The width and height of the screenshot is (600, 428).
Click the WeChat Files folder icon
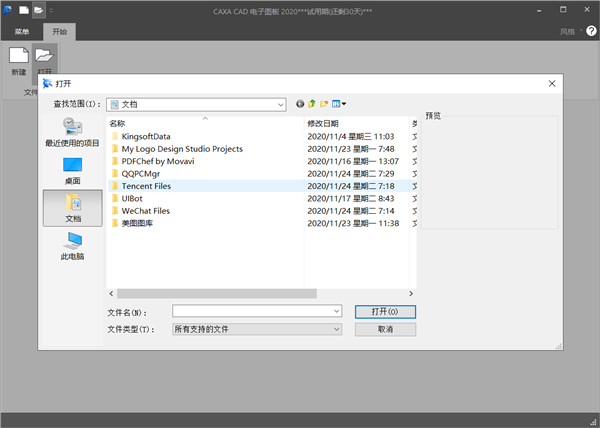pos(115,211)
